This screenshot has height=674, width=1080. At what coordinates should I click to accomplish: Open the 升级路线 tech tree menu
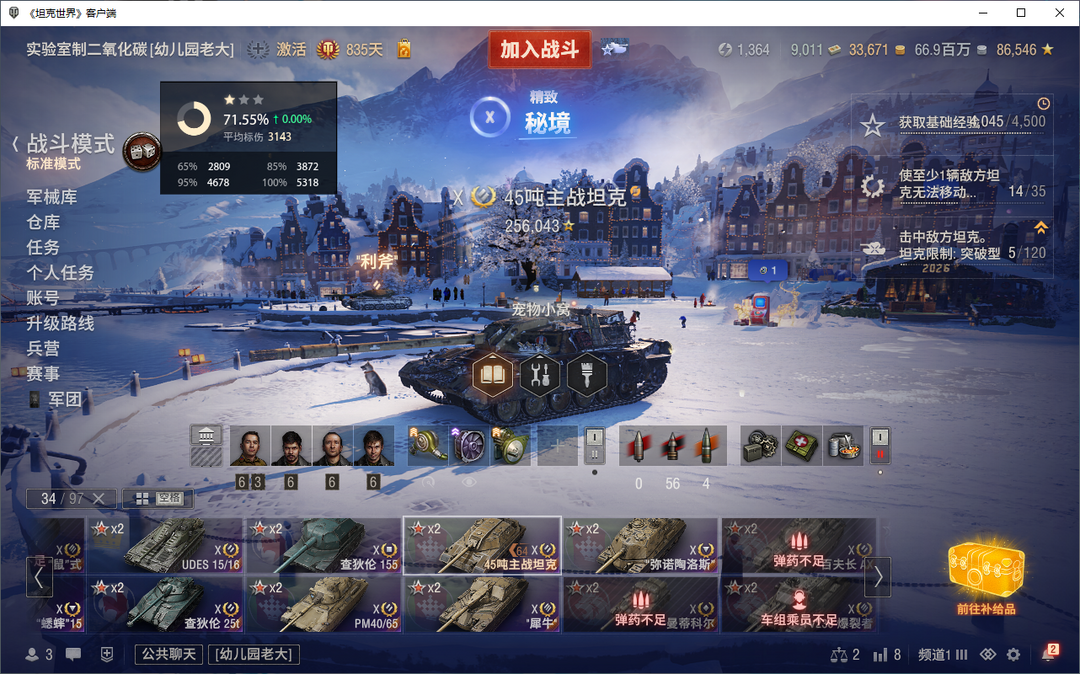tap(60, 323)
